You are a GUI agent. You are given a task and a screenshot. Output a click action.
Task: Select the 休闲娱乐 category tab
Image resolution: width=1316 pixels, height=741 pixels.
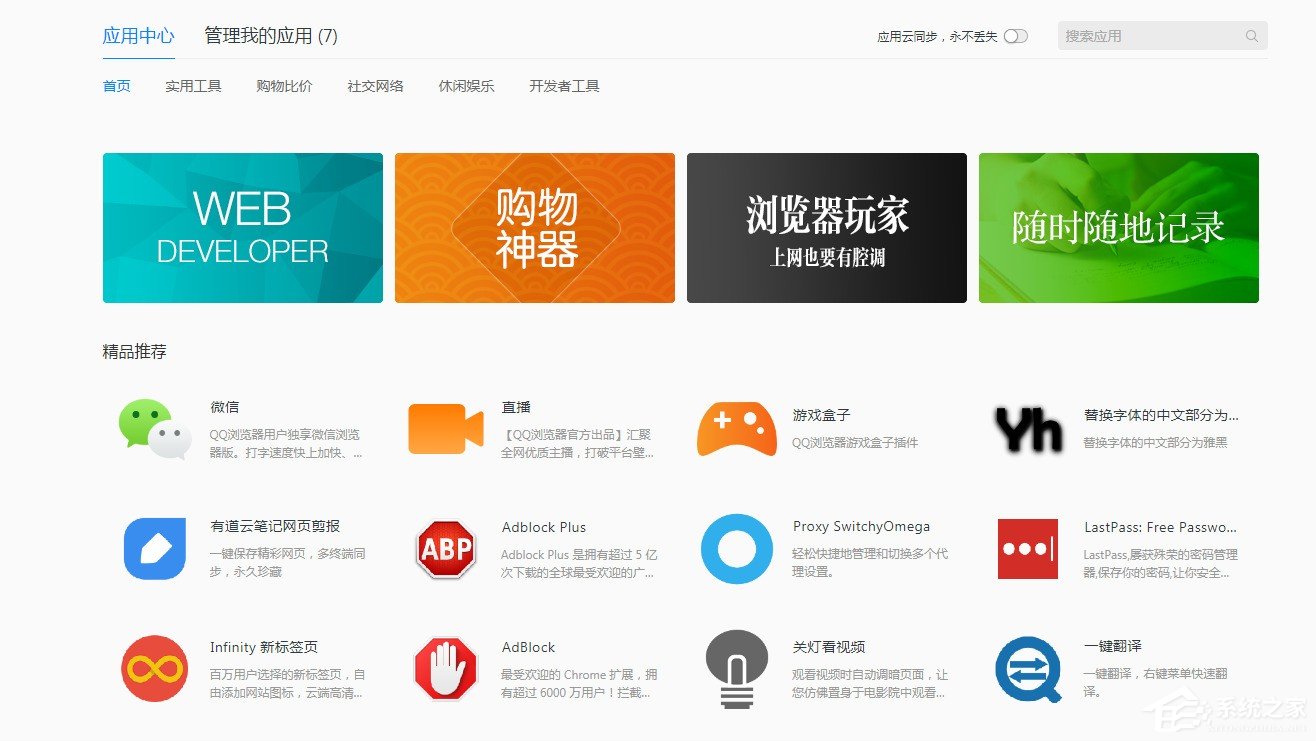pyautogui.click(x=466, y=85)
